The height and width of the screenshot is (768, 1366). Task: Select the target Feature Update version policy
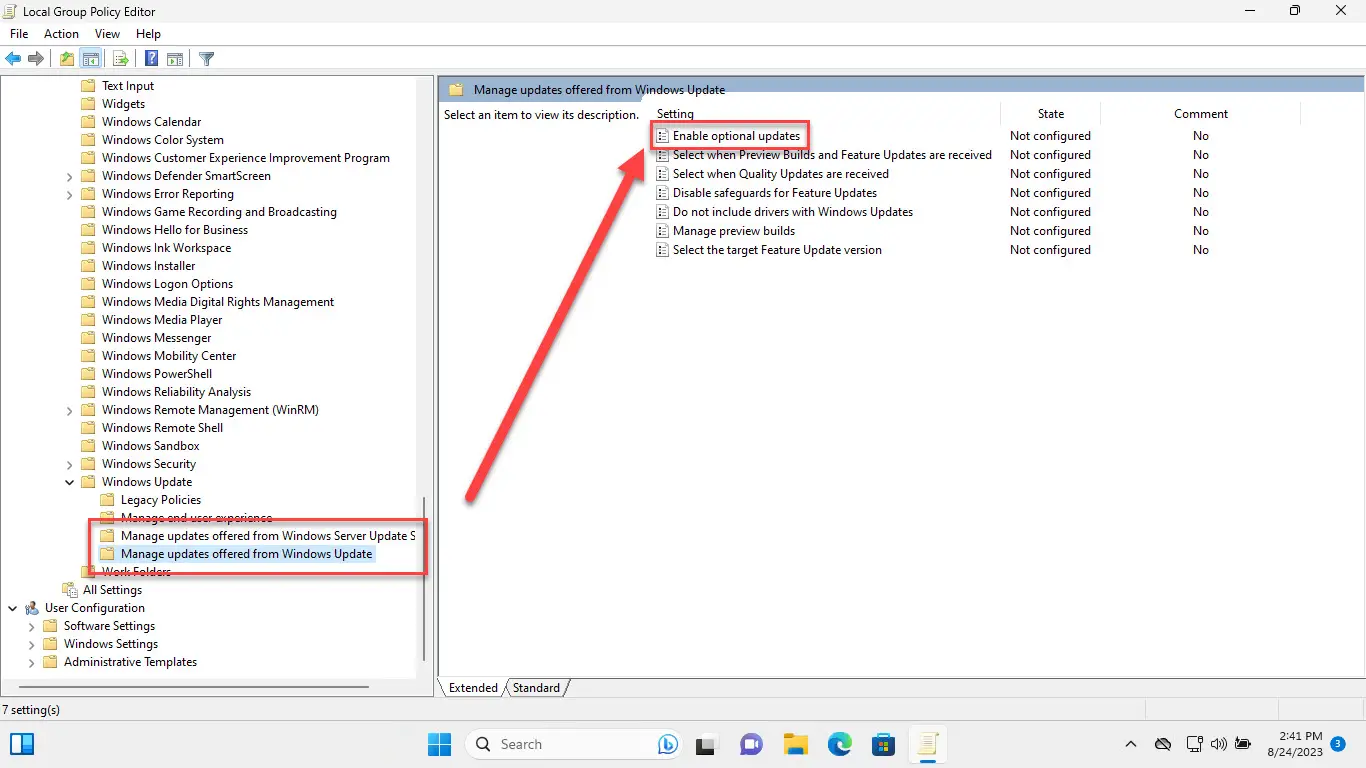(777, 250)
